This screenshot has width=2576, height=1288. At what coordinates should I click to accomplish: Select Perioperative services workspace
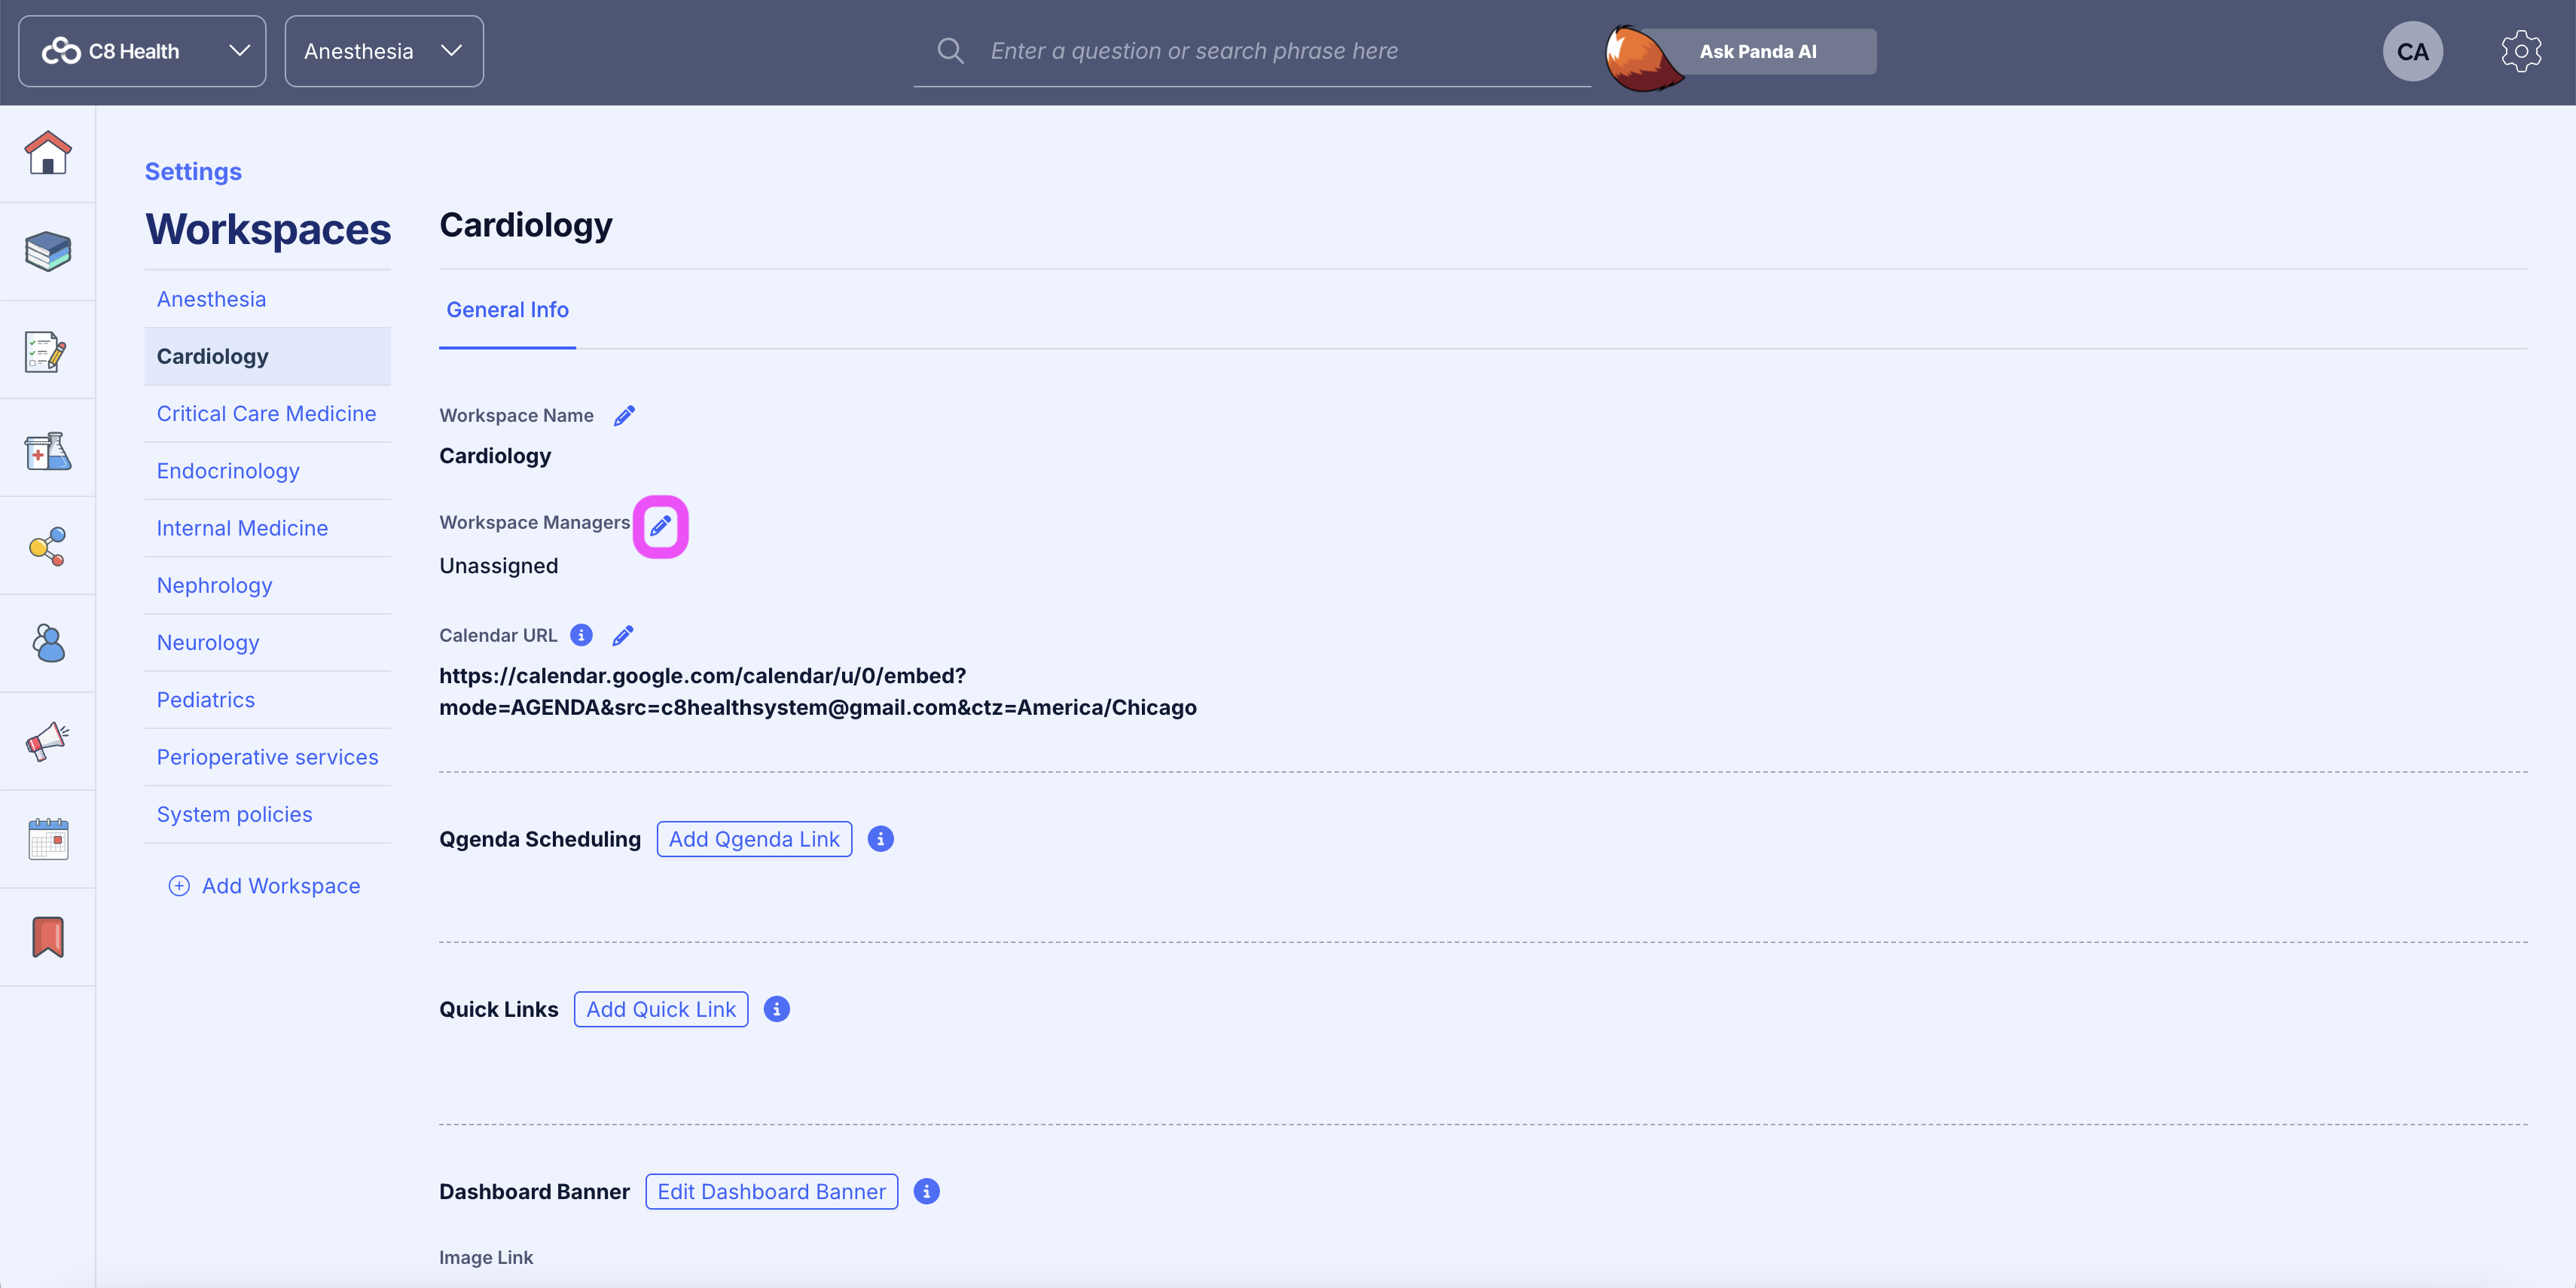pos(267,757)
